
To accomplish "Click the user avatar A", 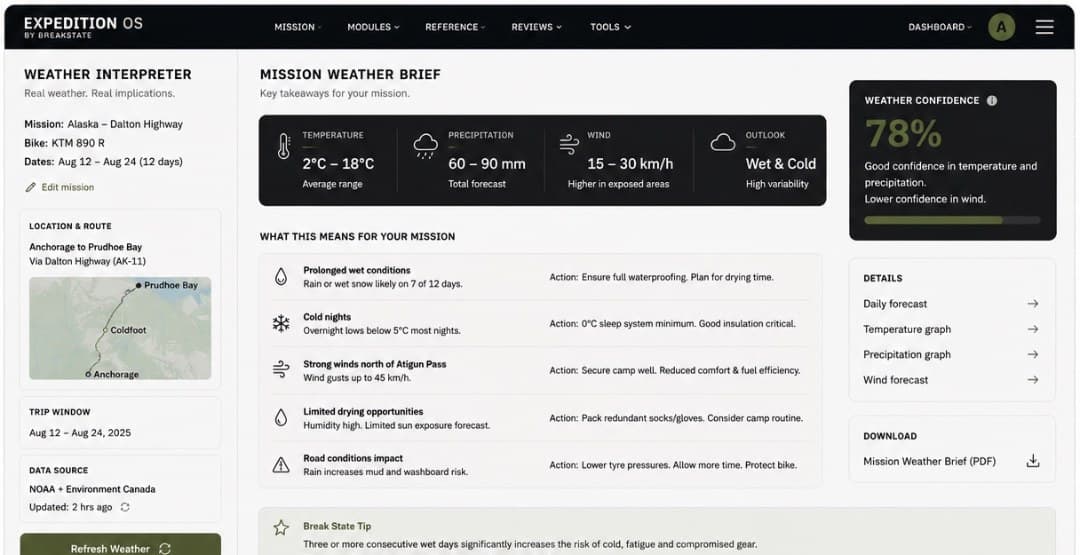I will [1001, 27].
